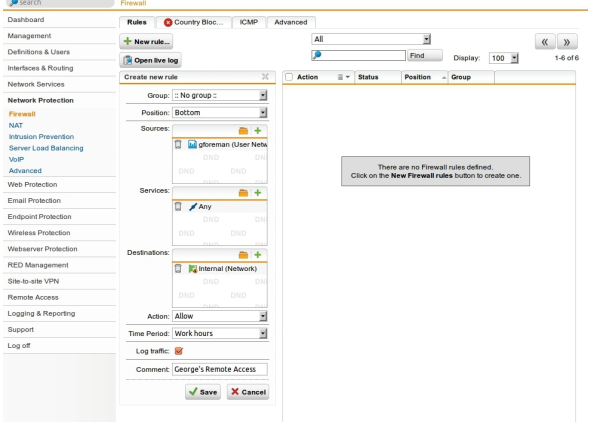596x429 pixels.
Task: Open the Advanced tab
Action: coord(291,22)
